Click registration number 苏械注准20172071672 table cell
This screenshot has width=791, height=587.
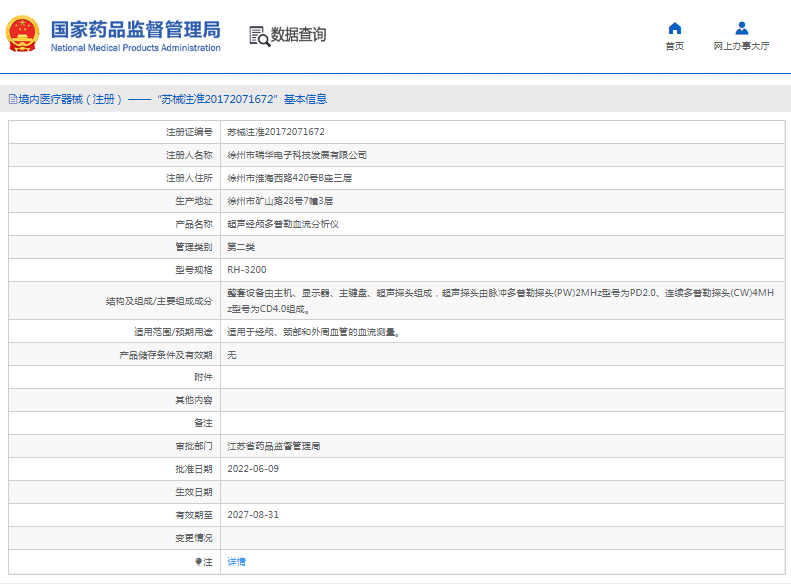276,132
